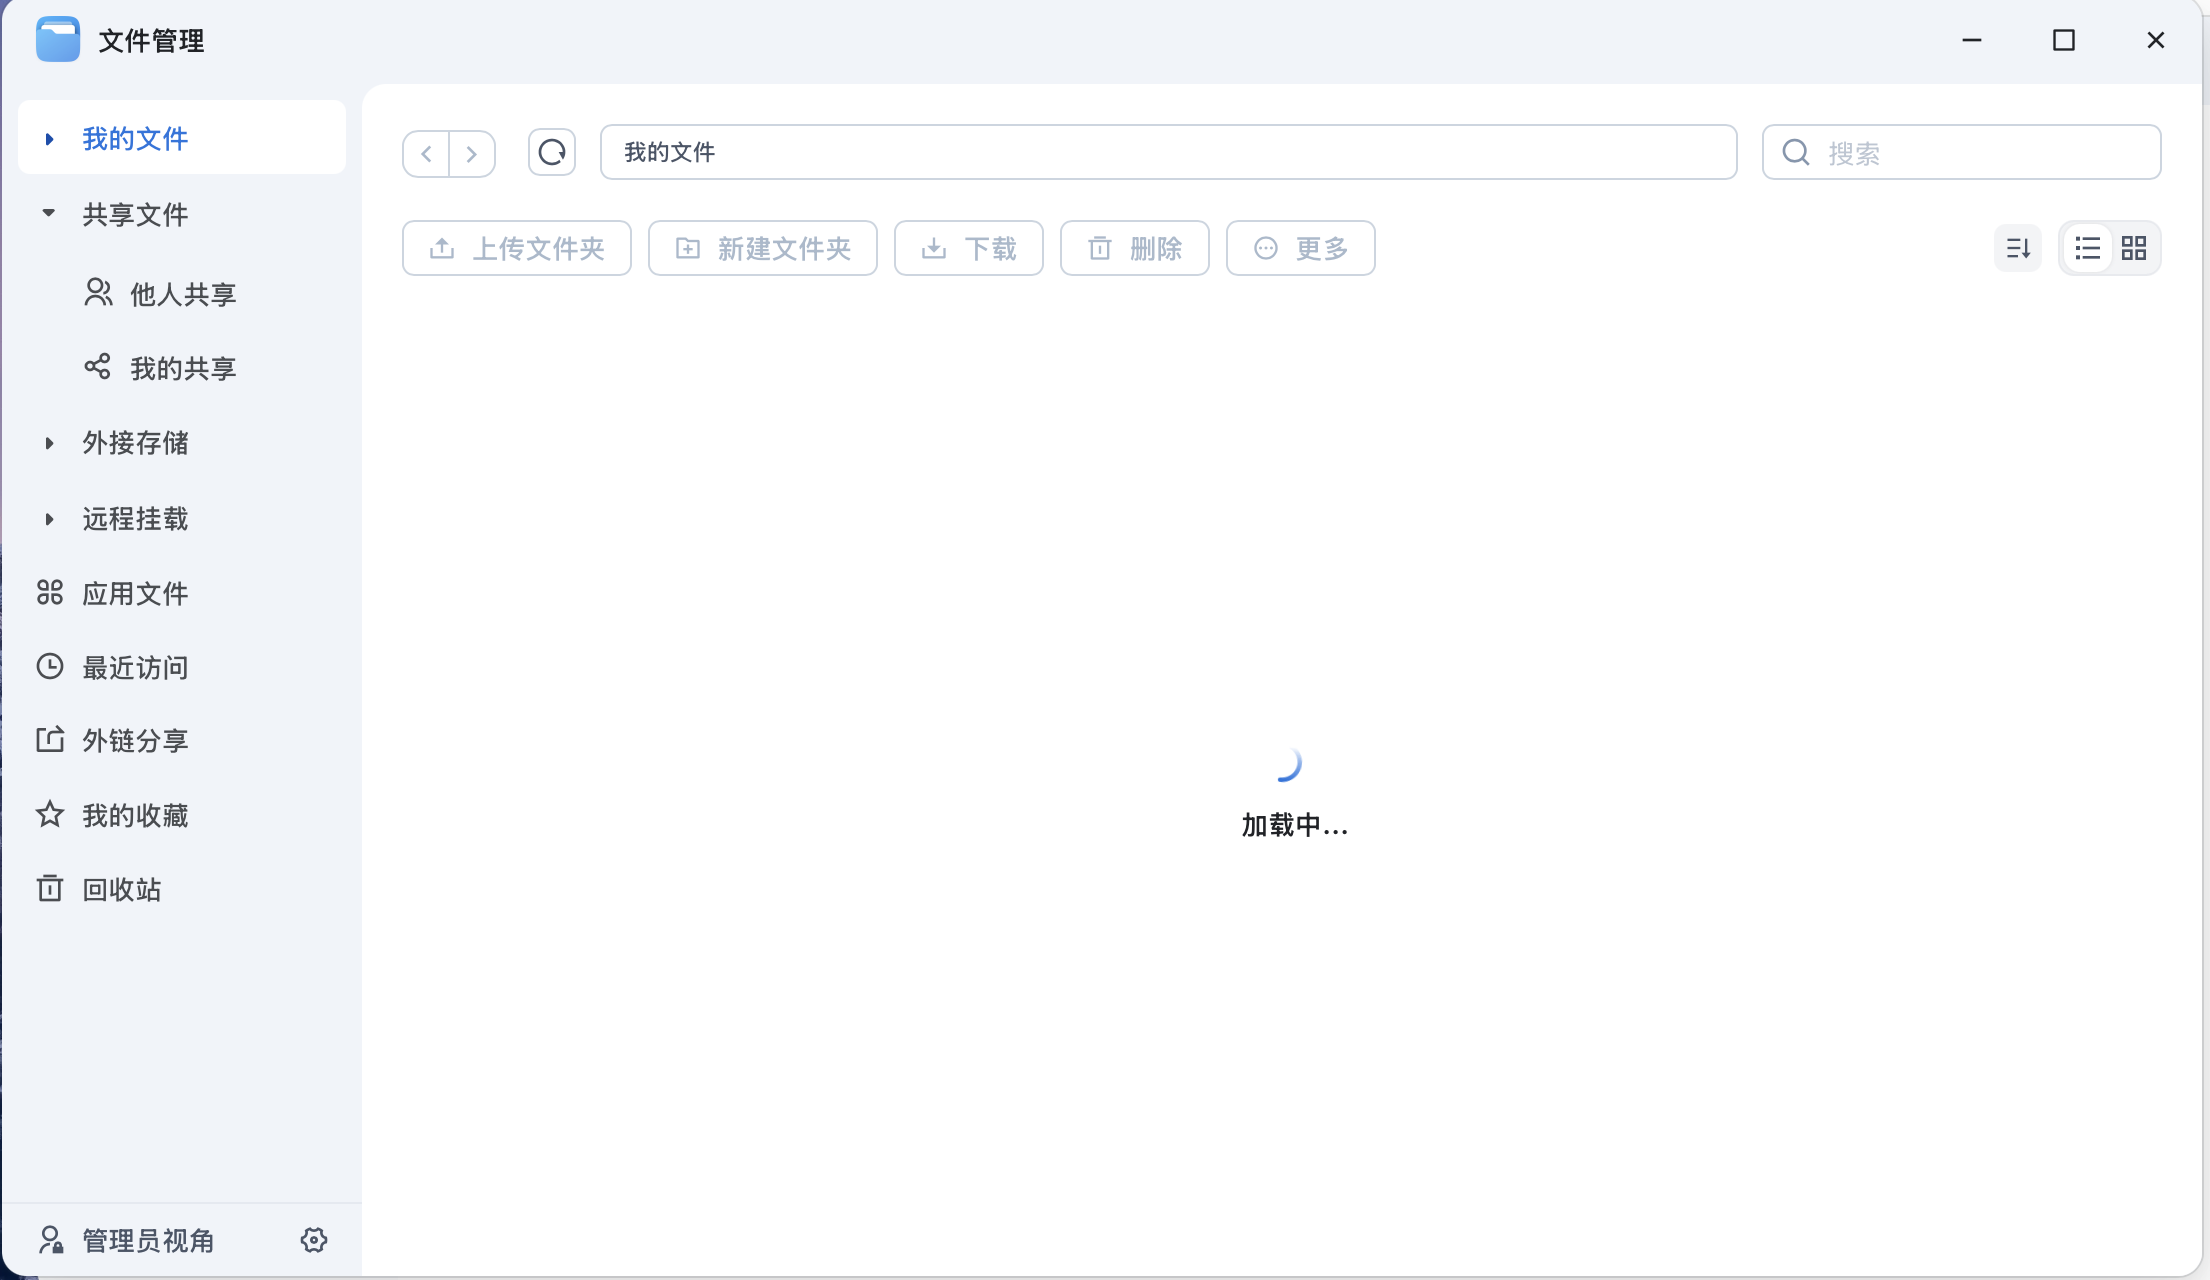Go forward with the right arrow button
Screen dimensions: 2210x1280
click(472, 153)
